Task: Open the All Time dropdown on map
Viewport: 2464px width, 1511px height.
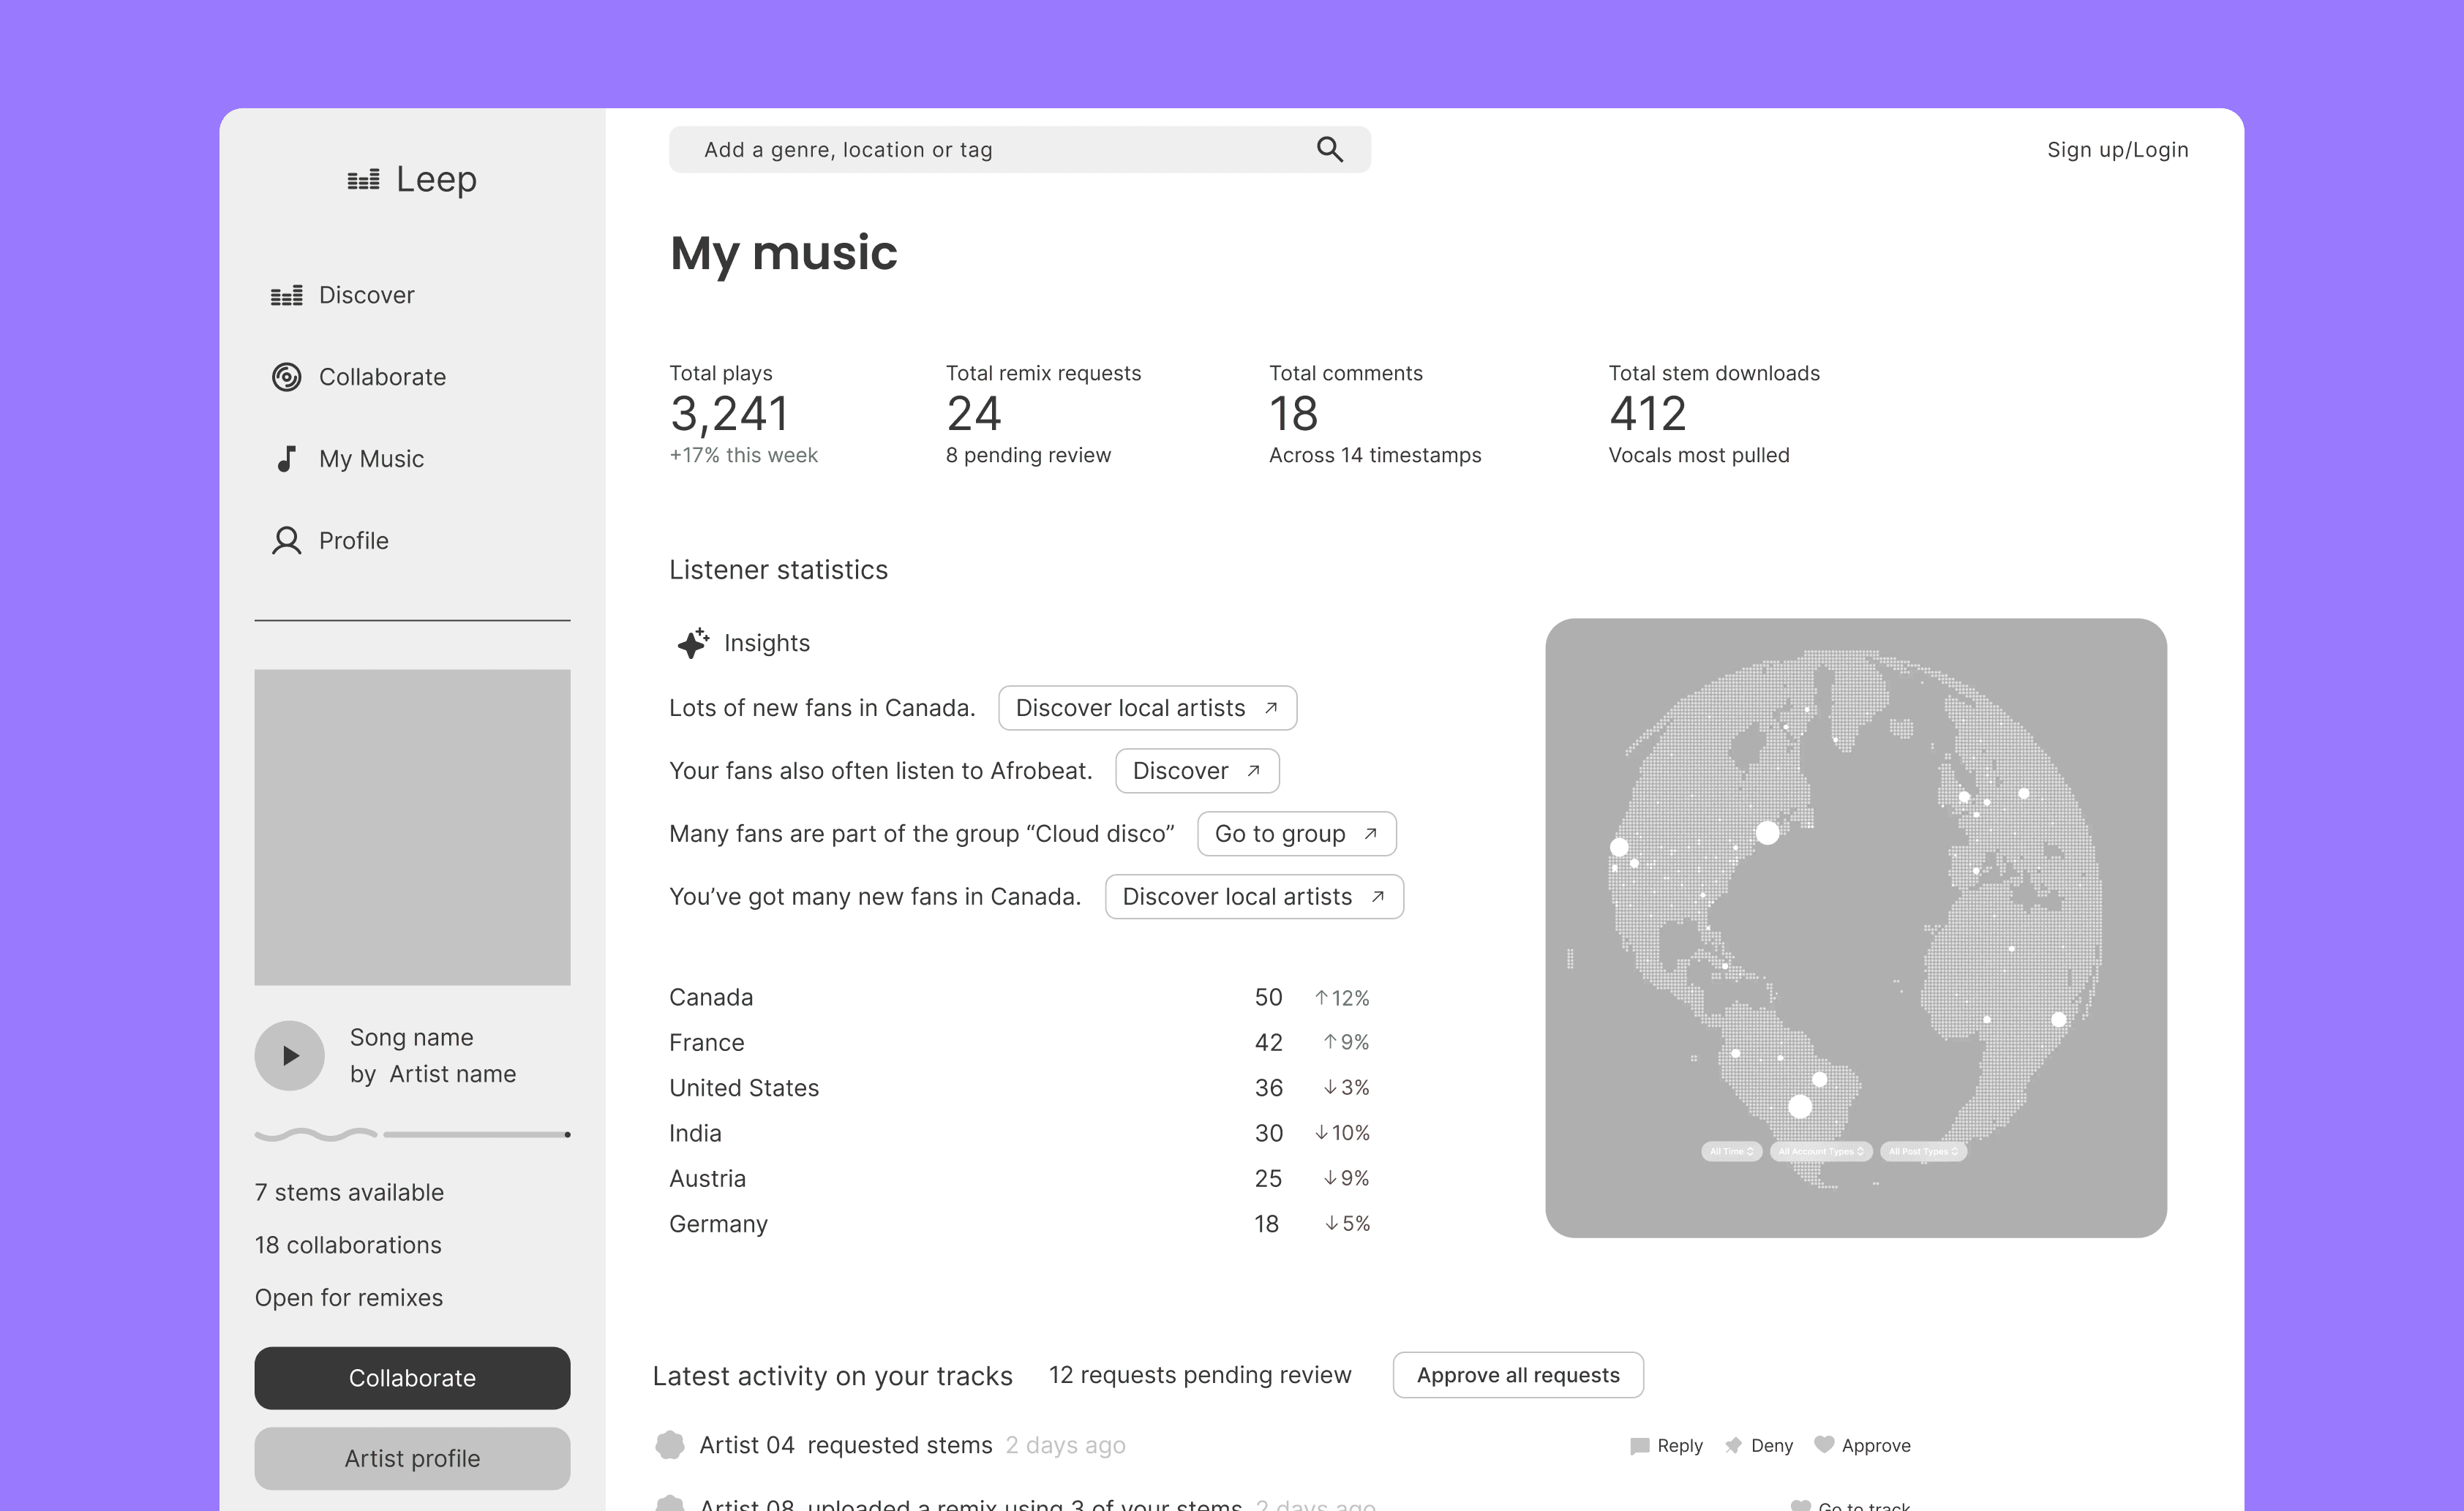Action: click(x=1731, y=1151)
